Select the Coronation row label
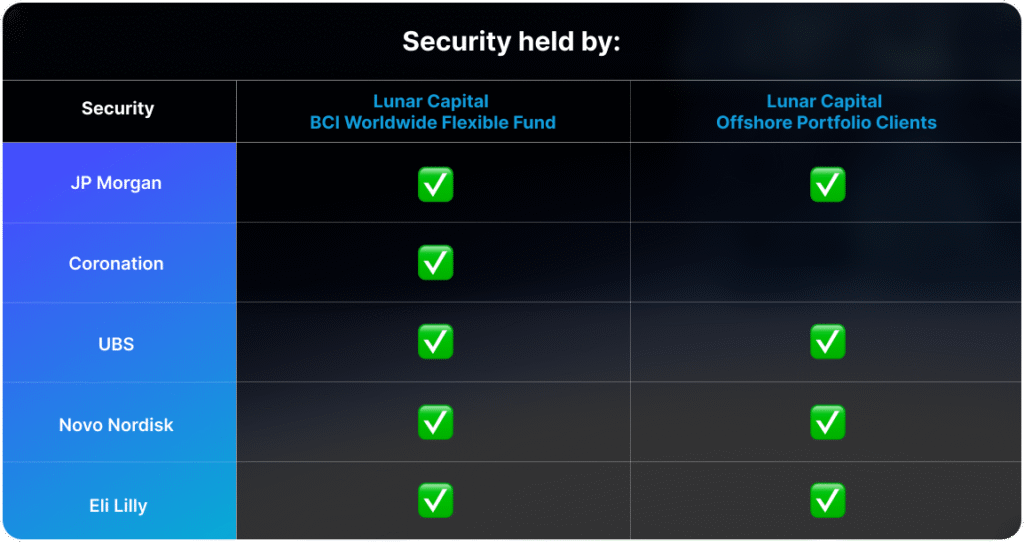The image size is (1024, 542). 116,264
